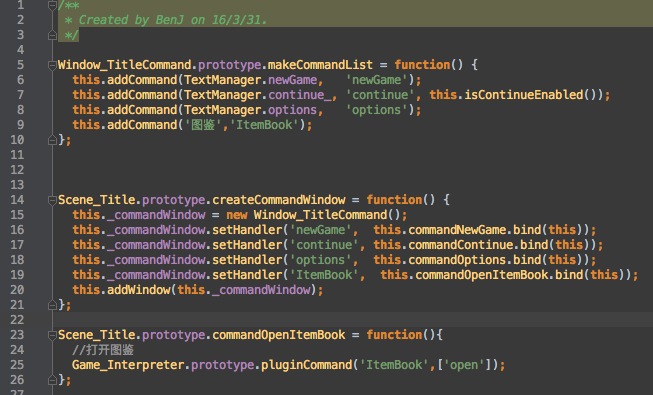Click the fold end marker on line 10

coord(52,140)
